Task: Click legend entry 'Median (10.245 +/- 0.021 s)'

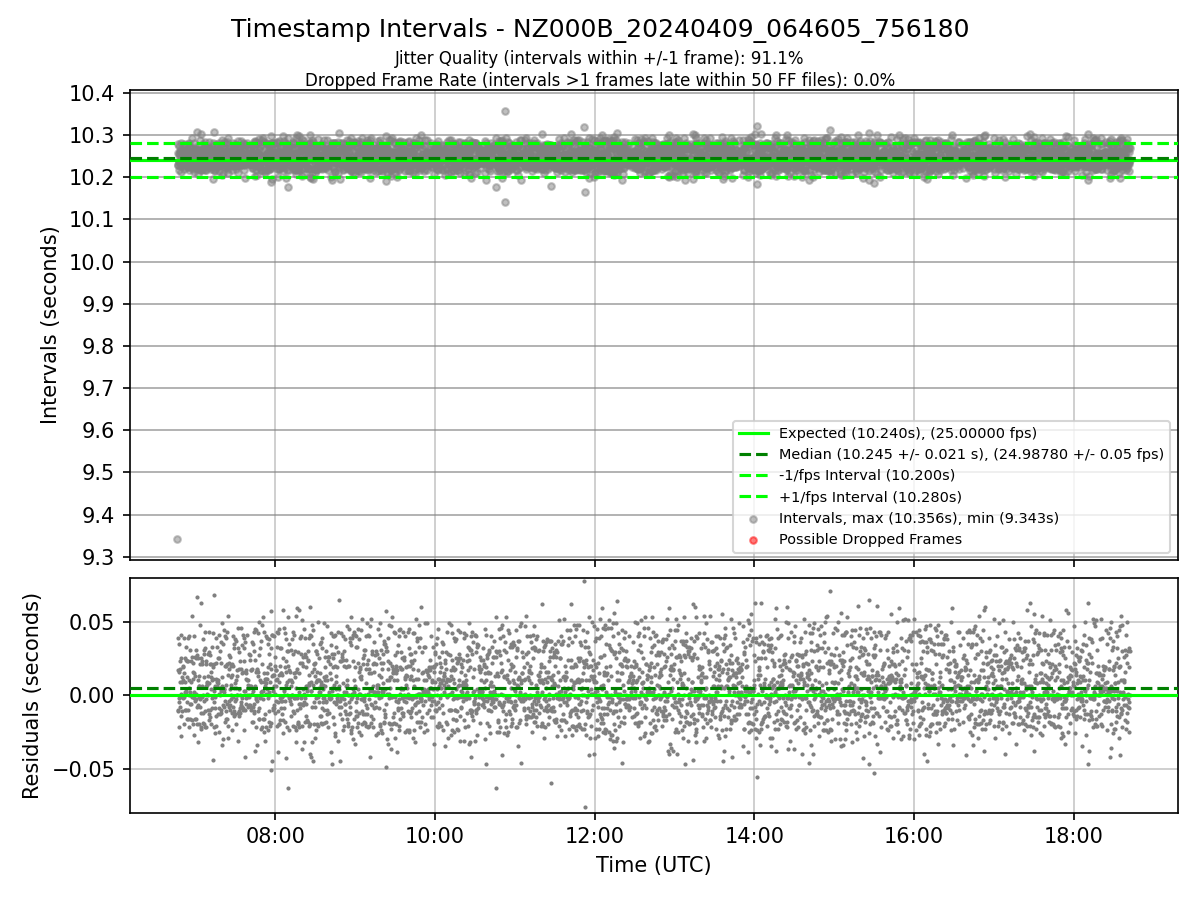Action: 971,454
